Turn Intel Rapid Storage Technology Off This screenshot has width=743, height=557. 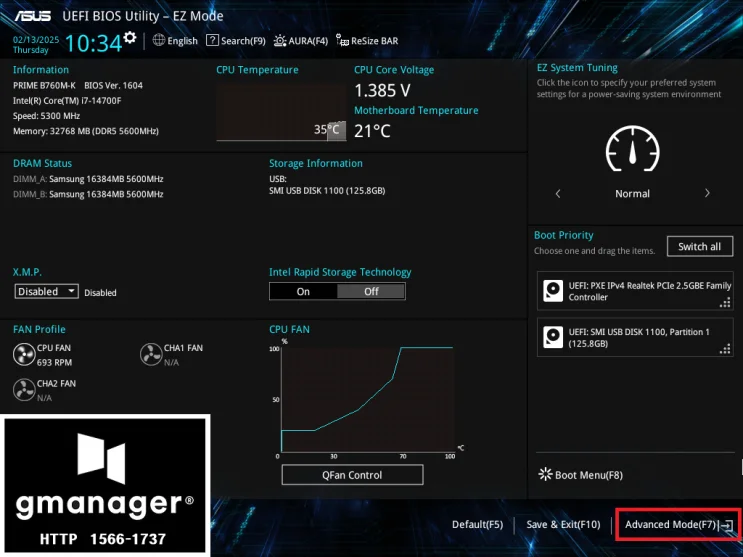(x=371, y=292)
